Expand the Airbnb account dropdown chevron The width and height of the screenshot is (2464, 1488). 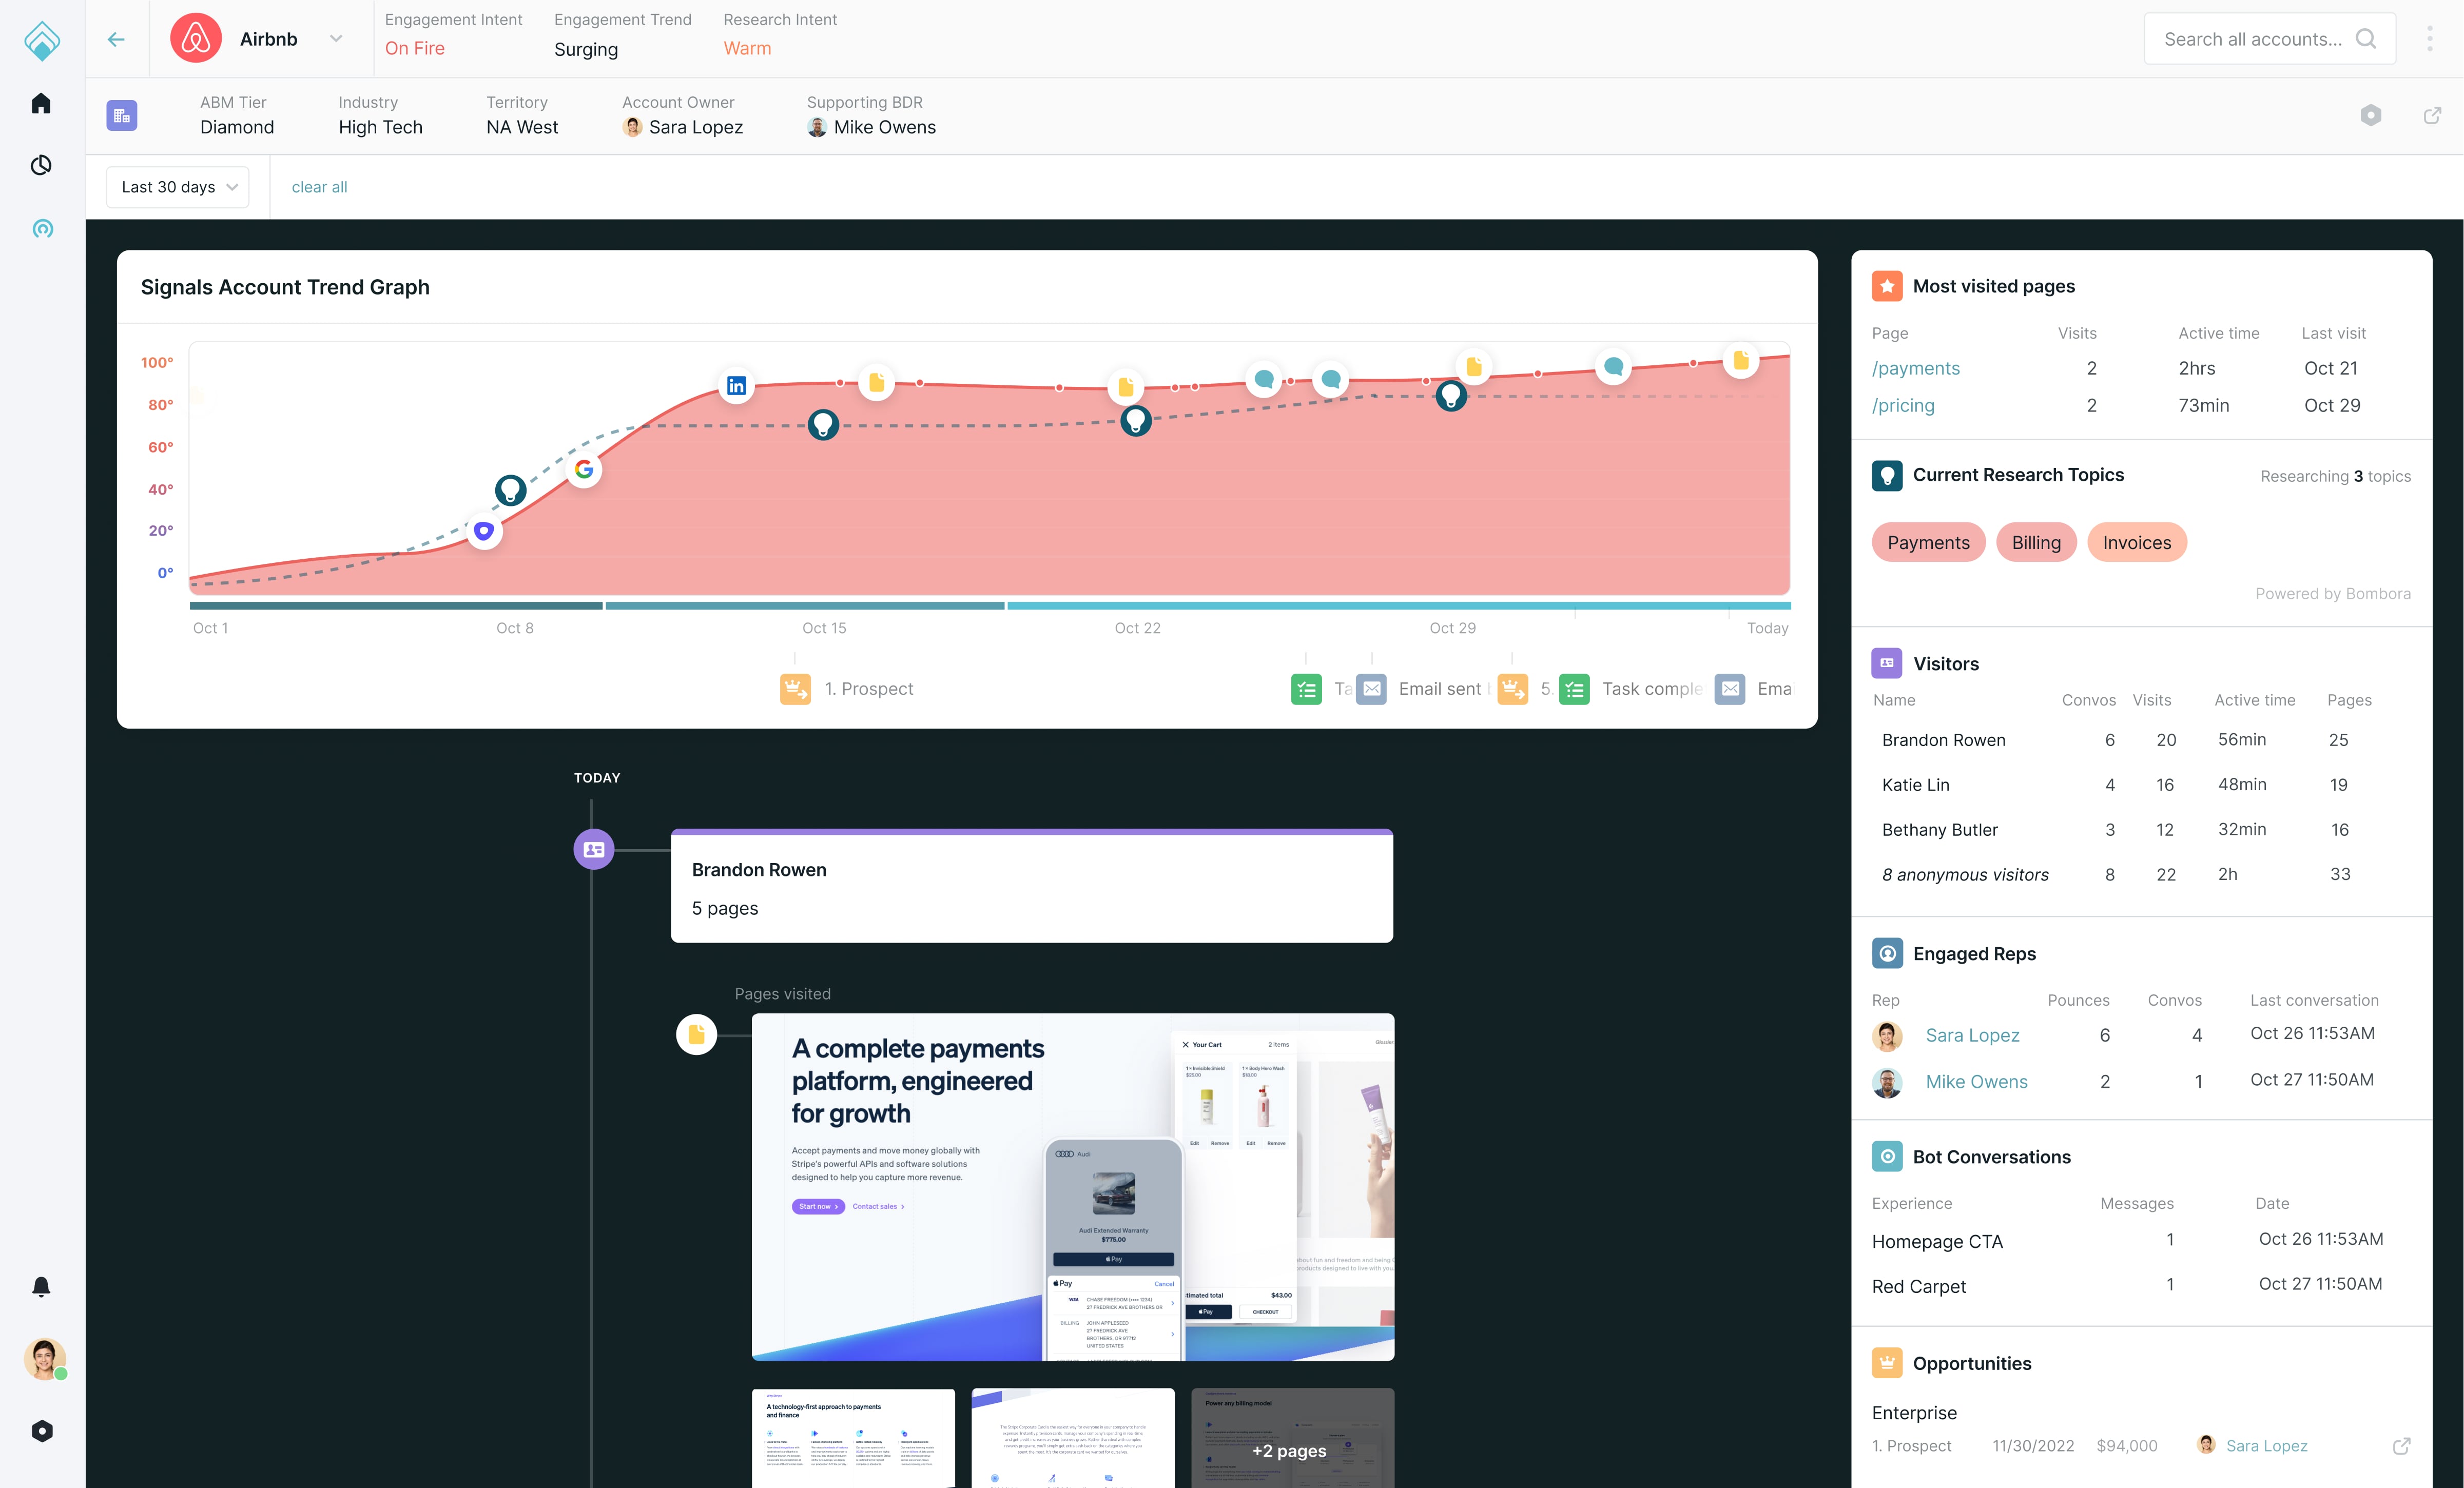(336, 39)
